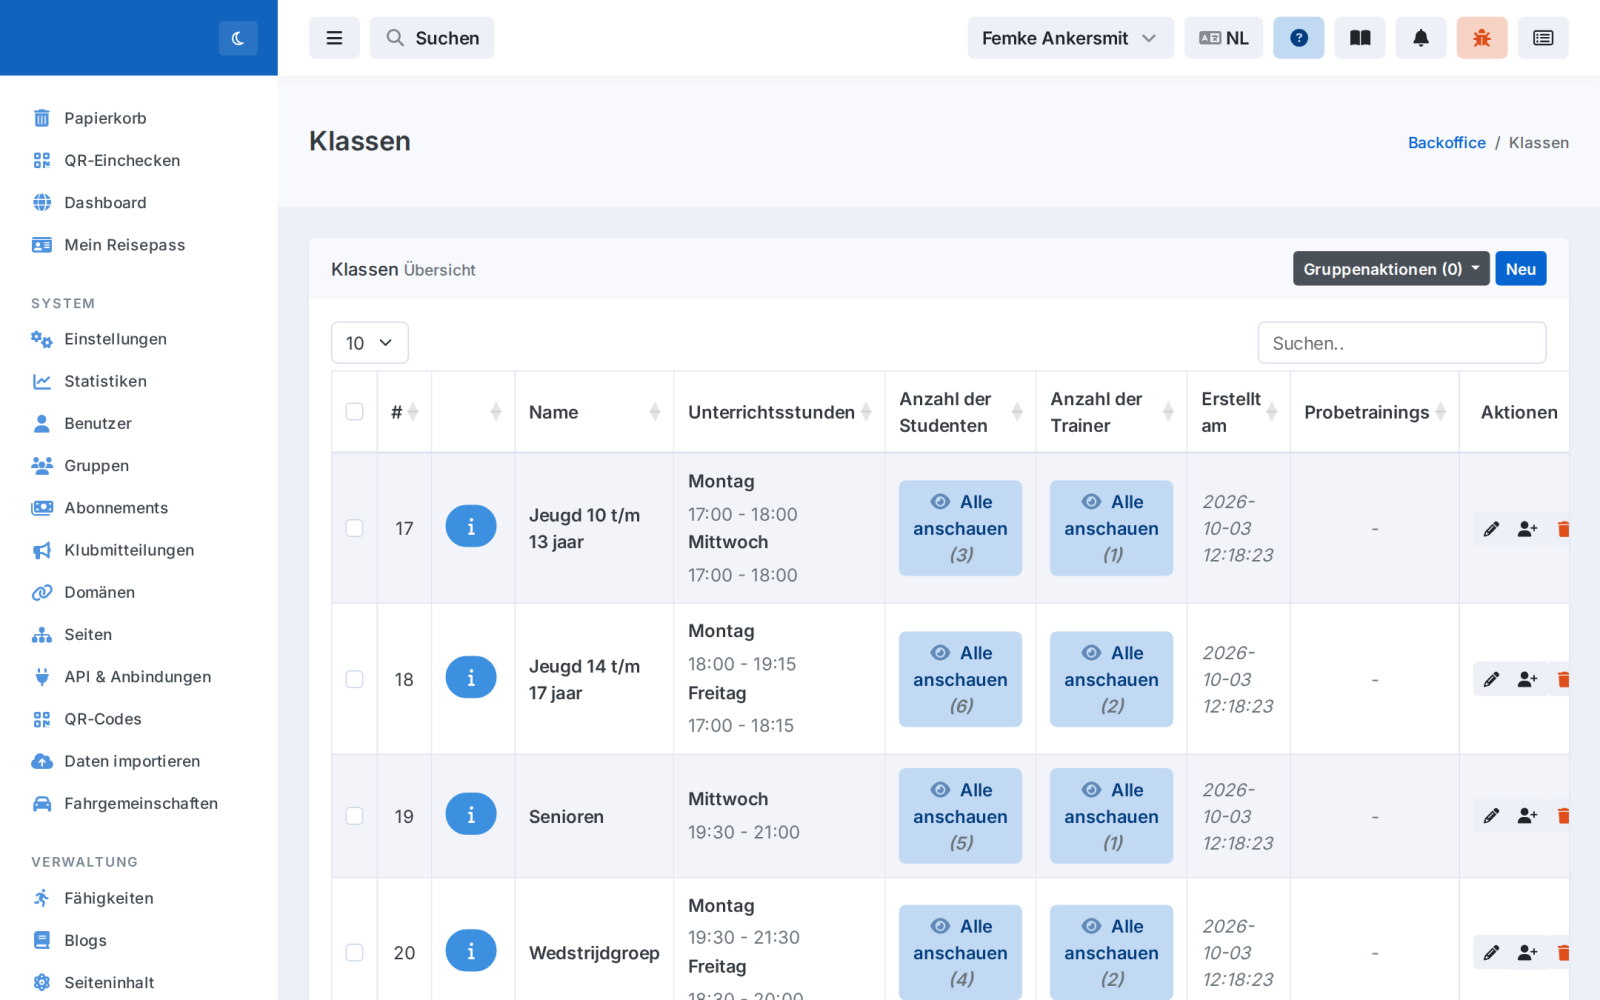View all trainers (1) of Senioren
Image resolution: width=1600 pixels, height=1000 pixels.
click(1111, 816)
